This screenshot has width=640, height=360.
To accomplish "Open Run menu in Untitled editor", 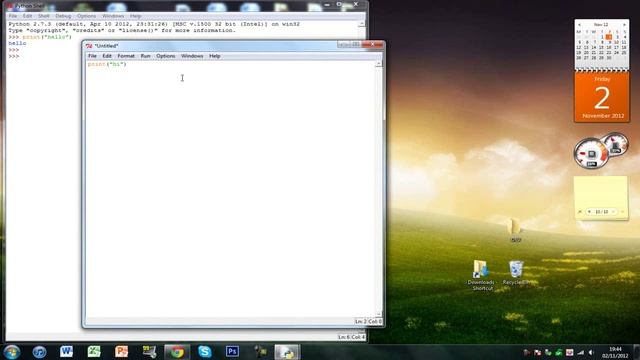I will (145, 56).
